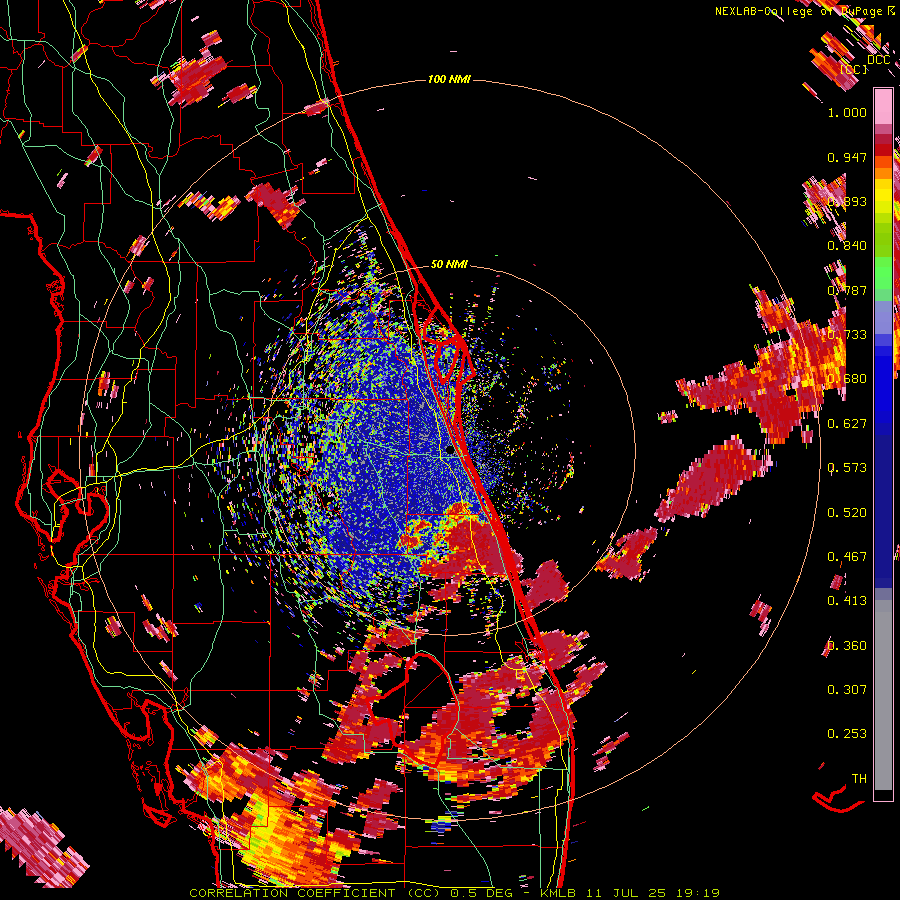This screenshot has width=900, height=900.
Task: Click the DCC legend title
Action: [878, 60]
